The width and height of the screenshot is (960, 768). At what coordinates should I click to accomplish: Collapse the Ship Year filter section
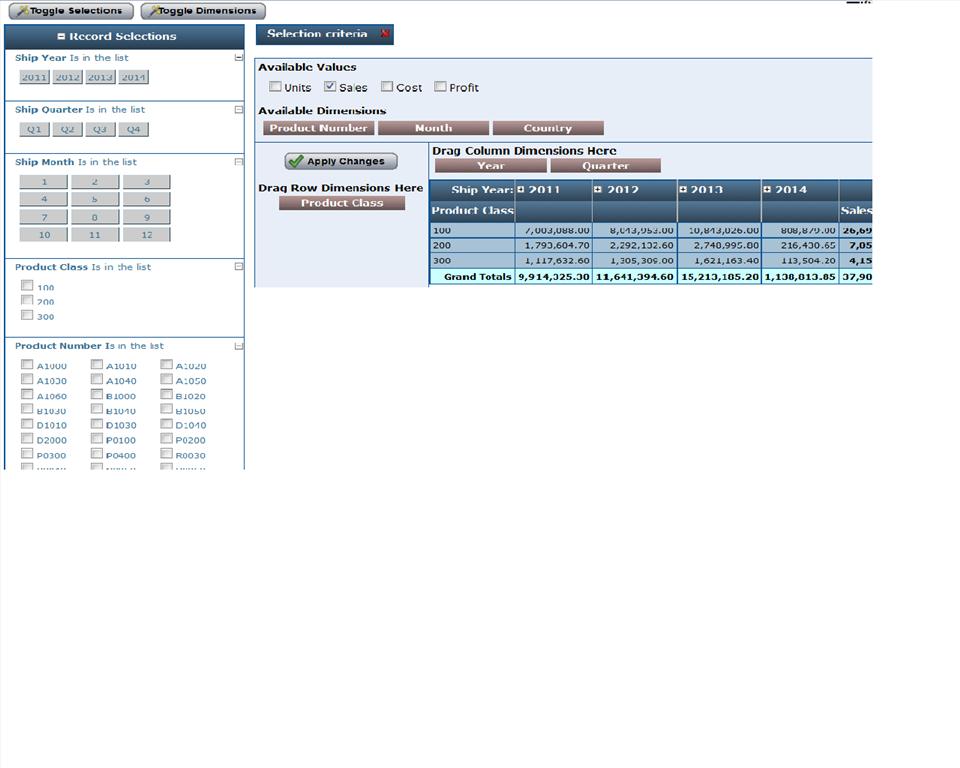coord(238,58)
